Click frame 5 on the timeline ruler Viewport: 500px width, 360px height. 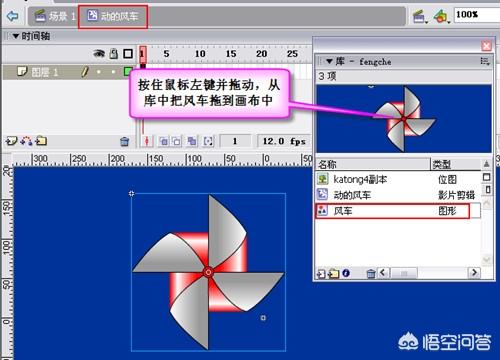coord(166,54)
